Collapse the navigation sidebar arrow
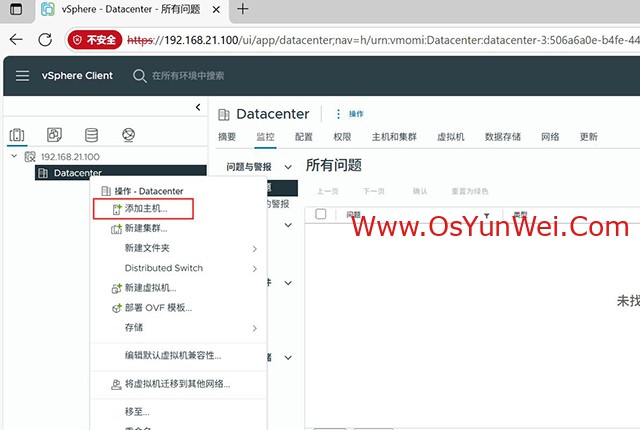Screen dimensions: 640x430 [198, 107]
